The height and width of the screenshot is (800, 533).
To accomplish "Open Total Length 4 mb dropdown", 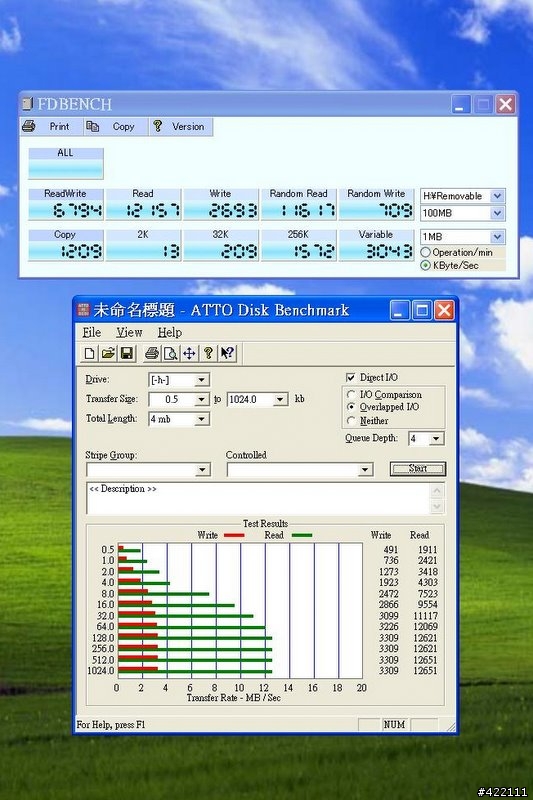I will pos(201,419).
